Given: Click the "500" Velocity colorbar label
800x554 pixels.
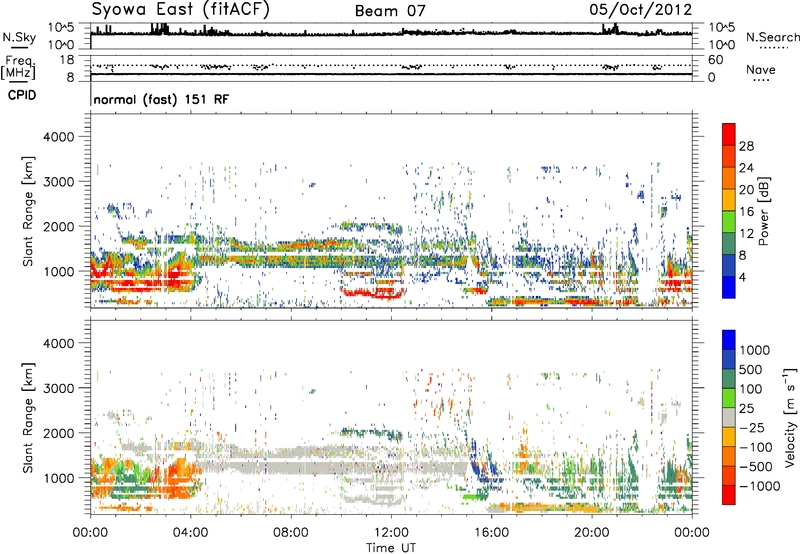Looking at the screenshot, I should coord(751,370).
